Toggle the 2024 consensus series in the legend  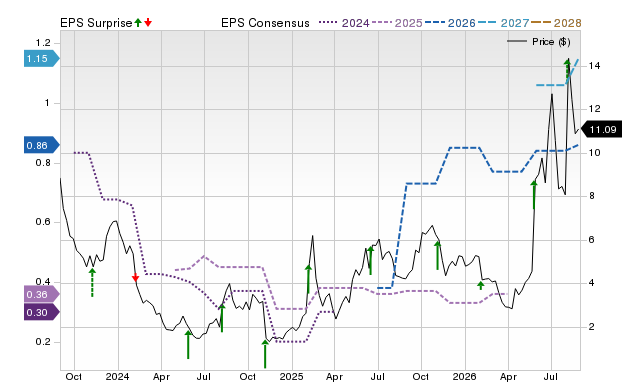click(x=344, y=23)
